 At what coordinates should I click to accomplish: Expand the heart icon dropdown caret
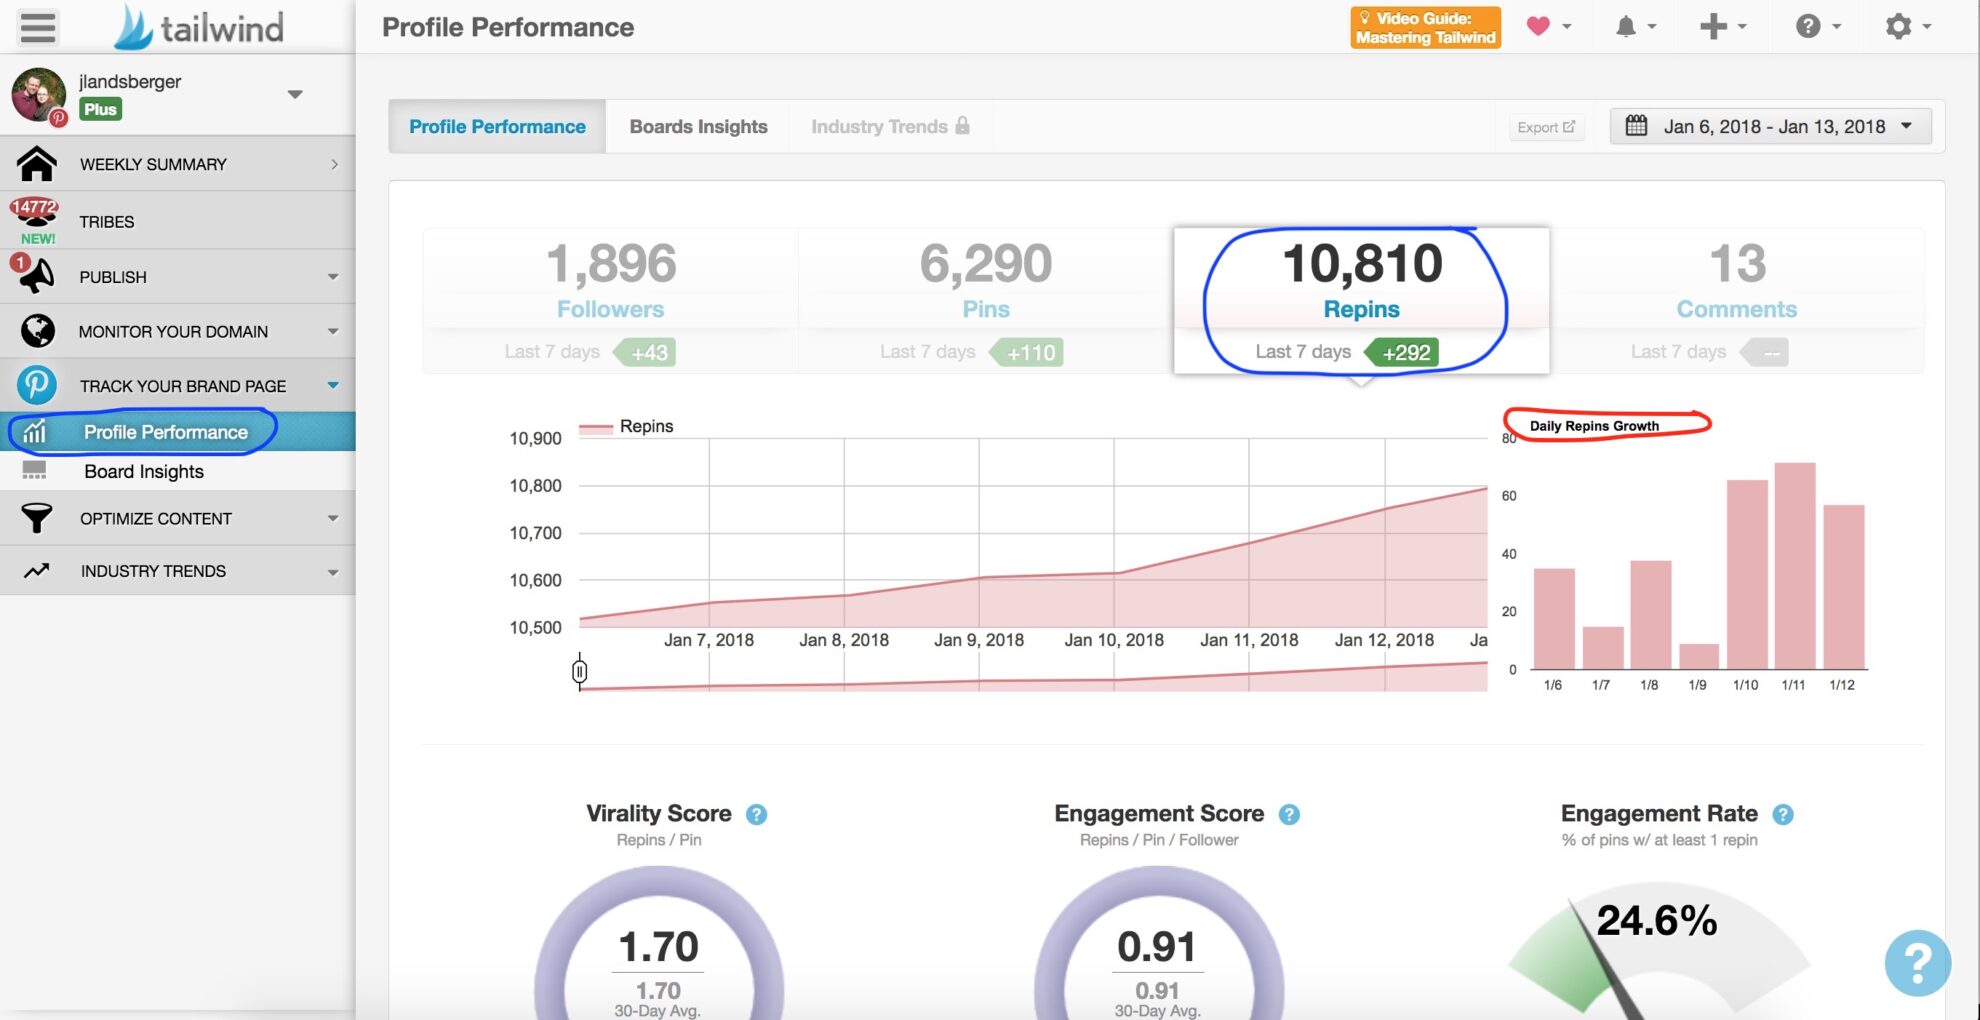(x=1566, y=27)
